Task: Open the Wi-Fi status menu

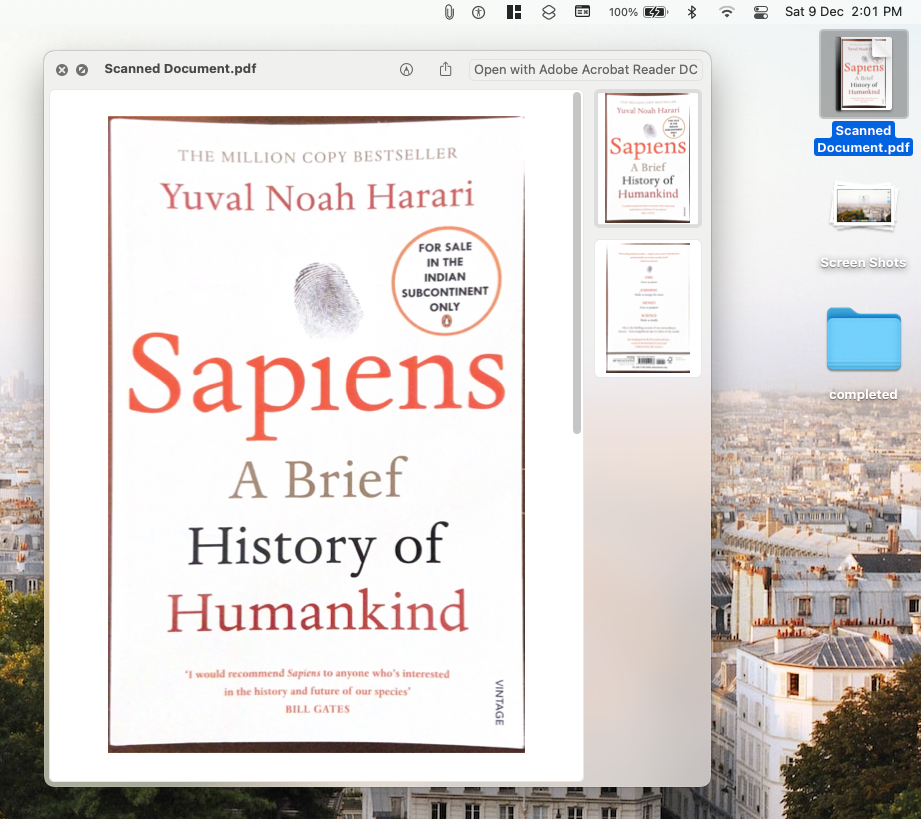Action: [x=726, y=12]
